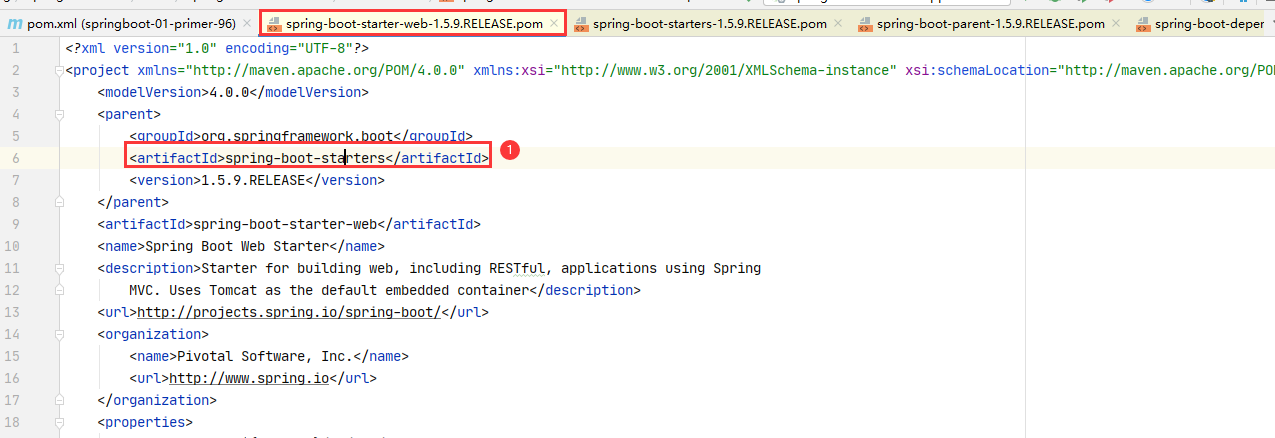Click file icon of spring-boot-starters tab
Image resolution: width=1275 pixels, height=438 pixels.
pos(581,24)
